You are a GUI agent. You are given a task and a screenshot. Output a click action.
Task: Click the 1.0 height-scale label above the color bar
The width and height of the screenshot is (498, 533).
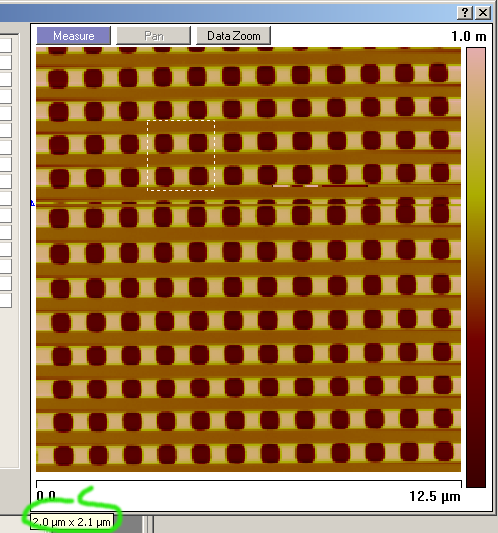tap(461, 36)
